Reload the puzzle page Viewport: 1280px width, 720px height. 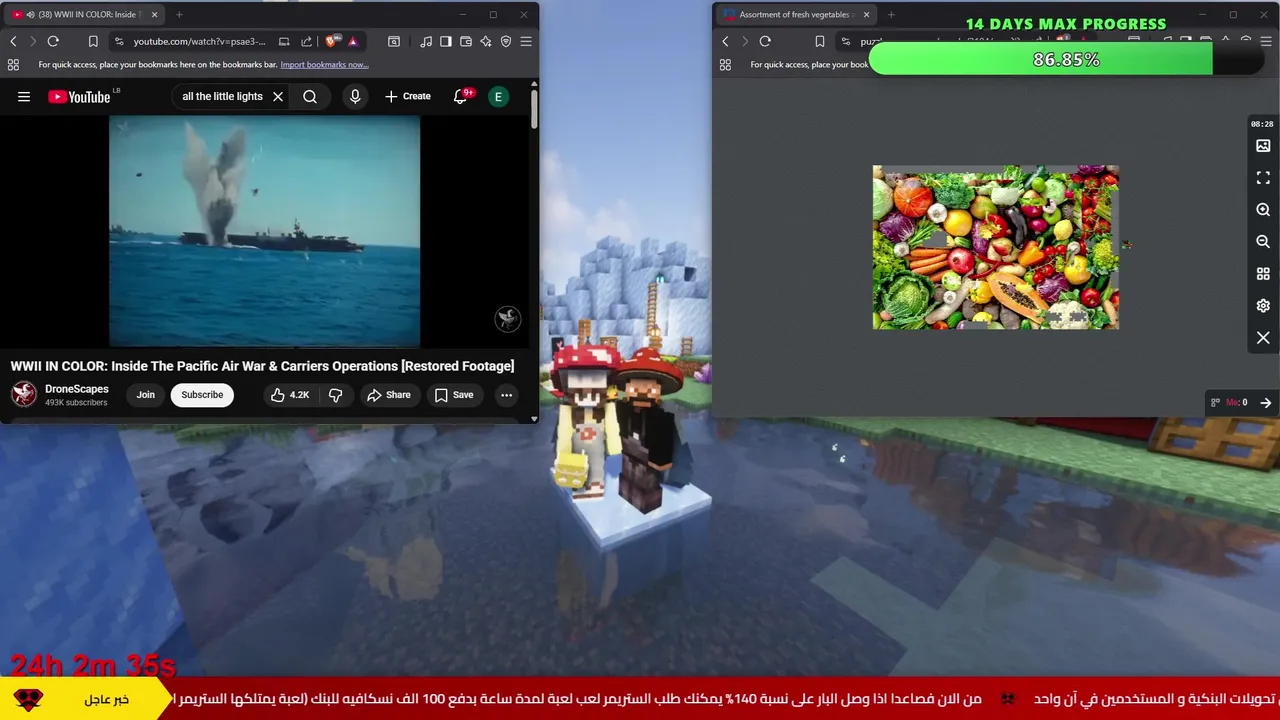[765, 41]
